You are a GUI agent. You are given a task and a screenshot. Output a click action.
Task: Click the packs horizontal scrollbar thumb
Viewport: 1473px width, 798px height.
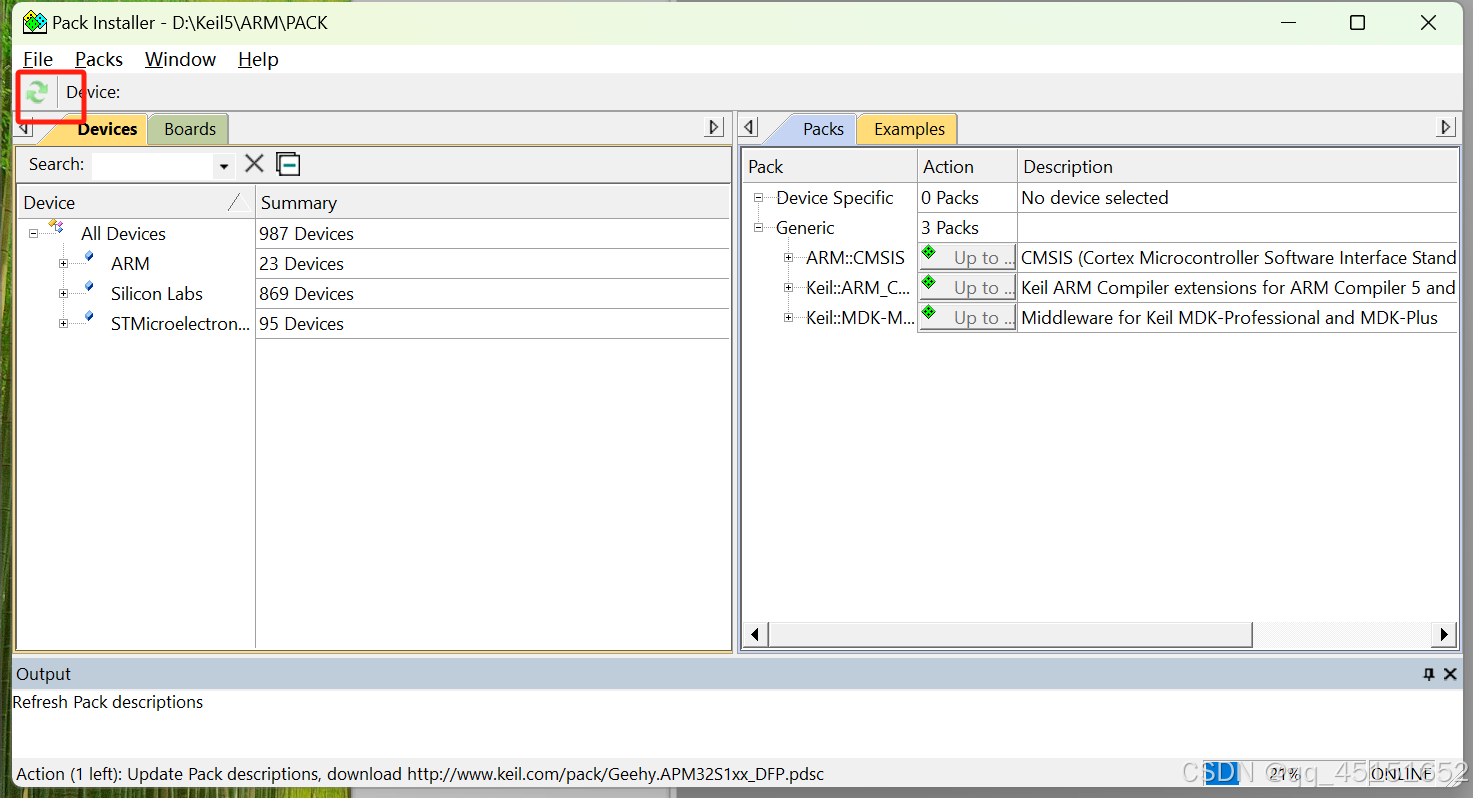(x=1009, y=634)
